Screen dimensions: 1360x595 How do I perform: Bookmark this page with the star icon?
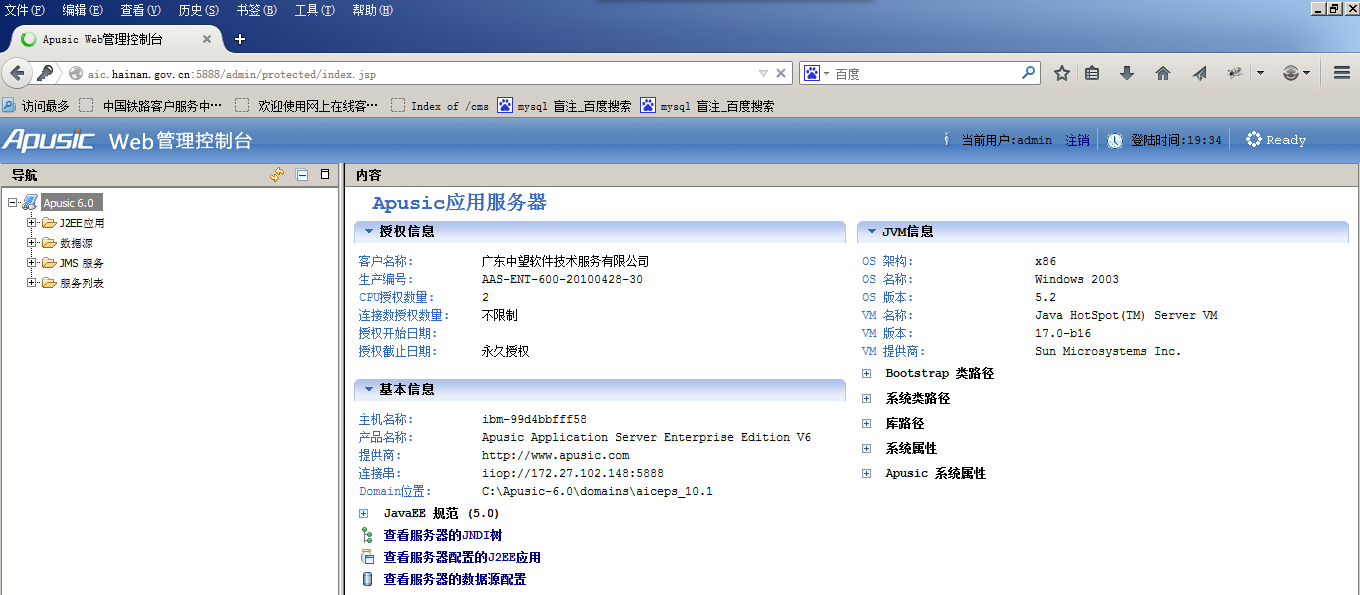[1062, 73]
